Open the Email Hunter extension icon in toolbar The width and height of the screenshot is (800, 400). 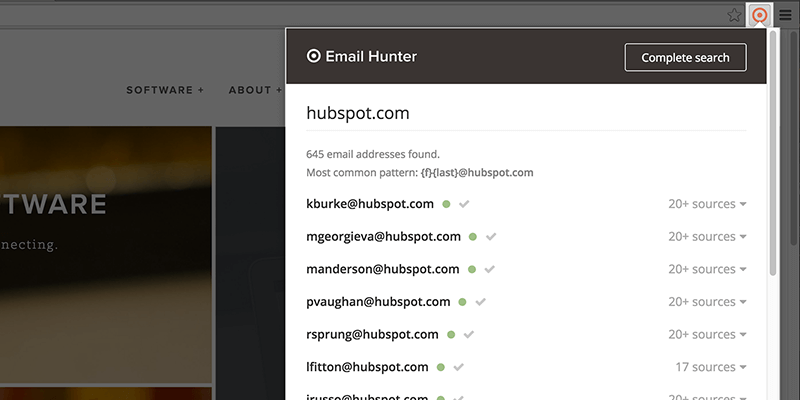759,15
